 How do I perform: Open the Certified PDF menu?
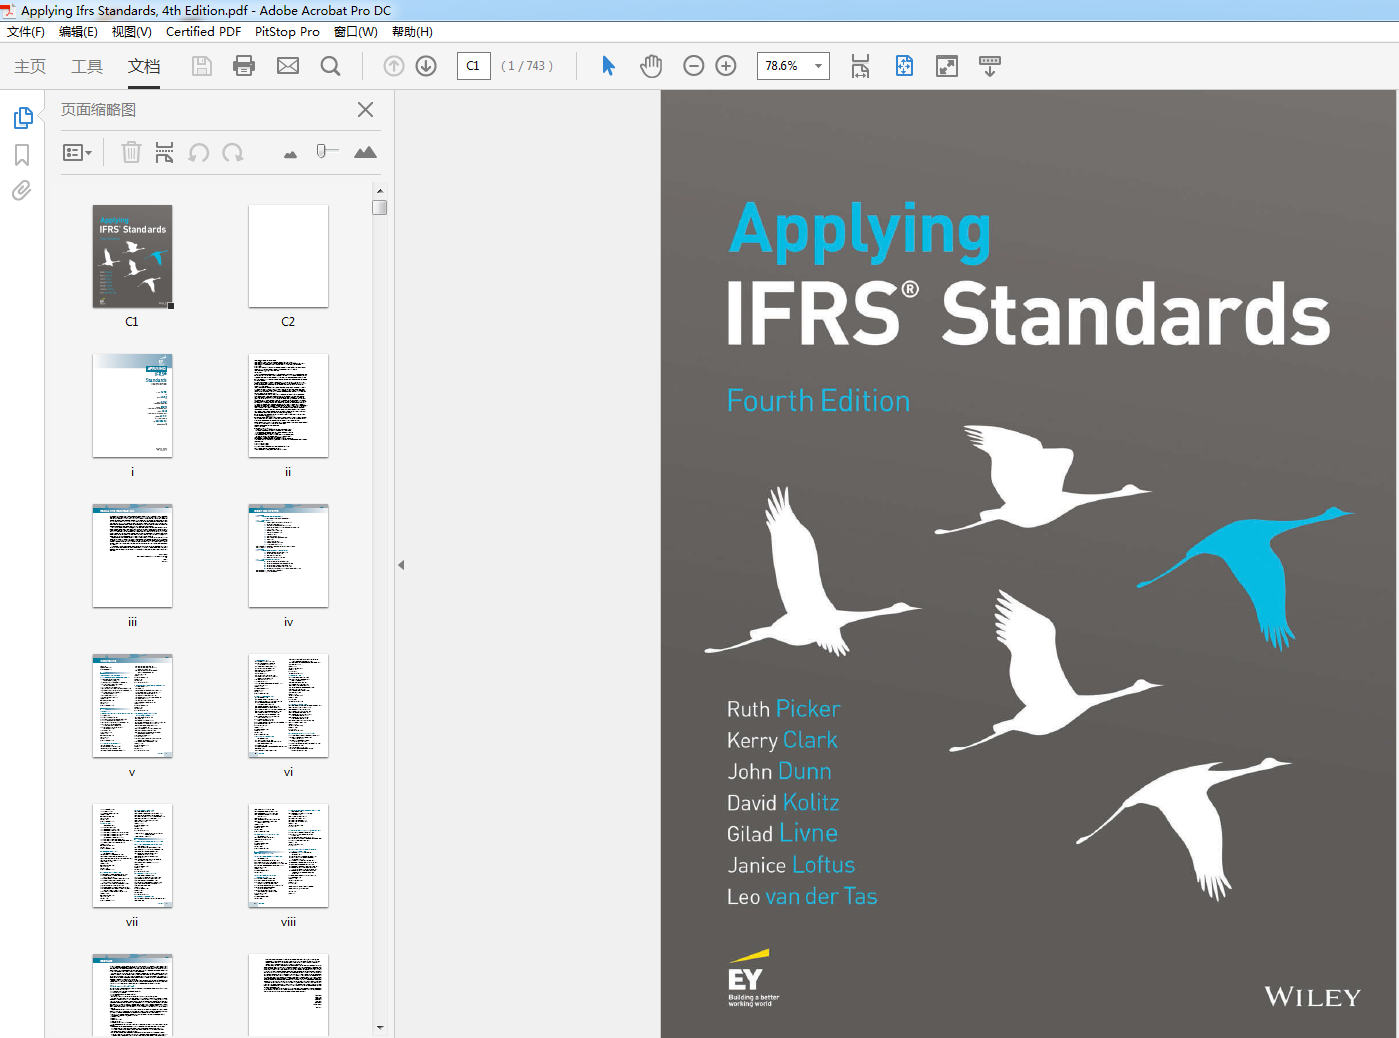[x=203, y=32]
